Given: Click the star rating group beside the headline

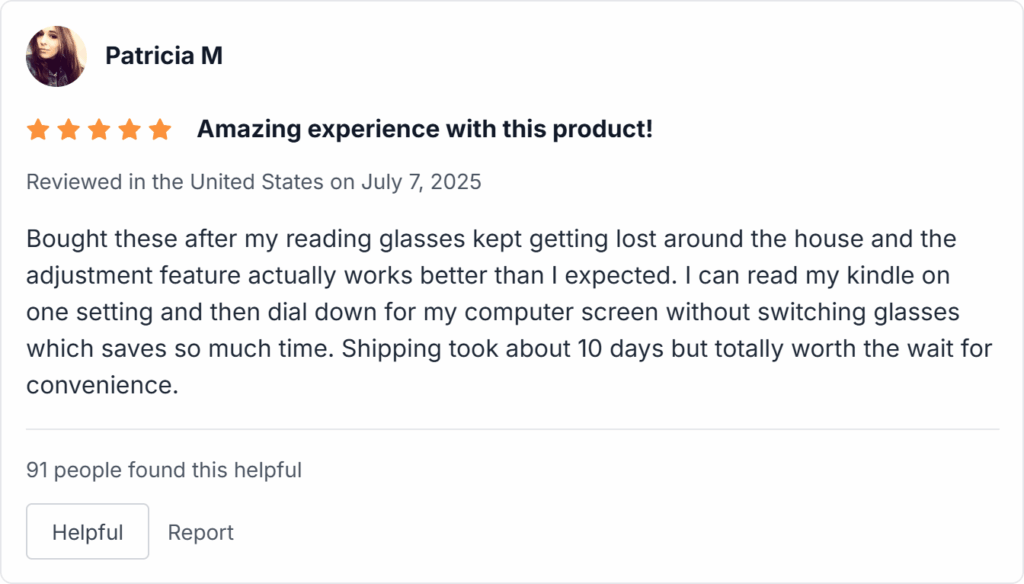Looking at the screenshot, I should click(99, 129).
